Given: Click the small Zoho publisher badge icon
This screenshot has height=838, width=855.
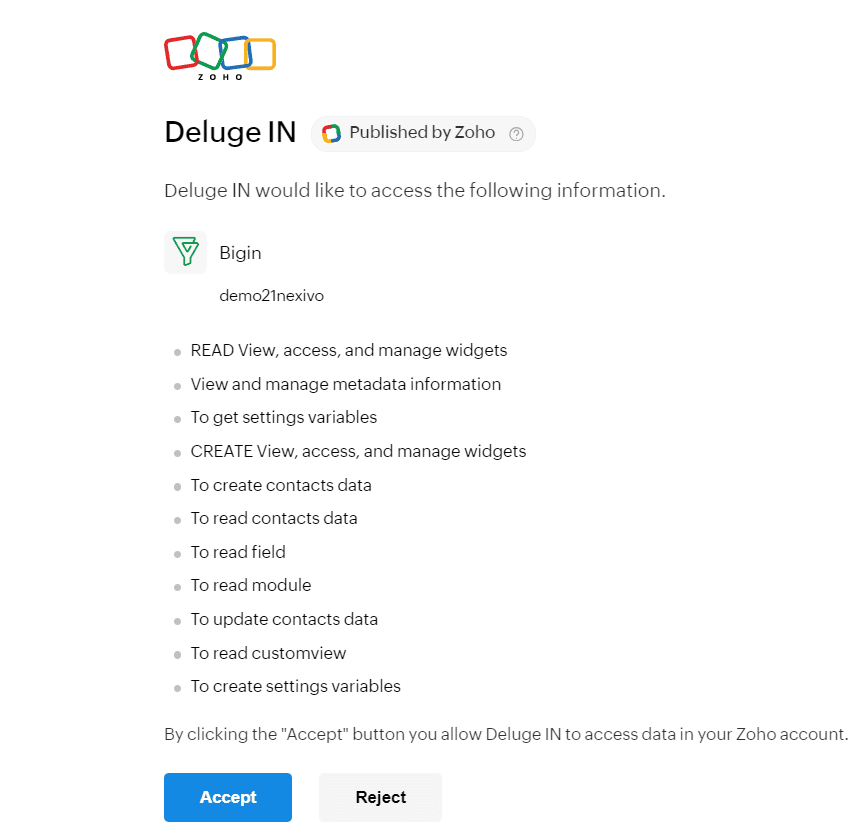Looking at the screenshot, I should [x=331, y=133].
